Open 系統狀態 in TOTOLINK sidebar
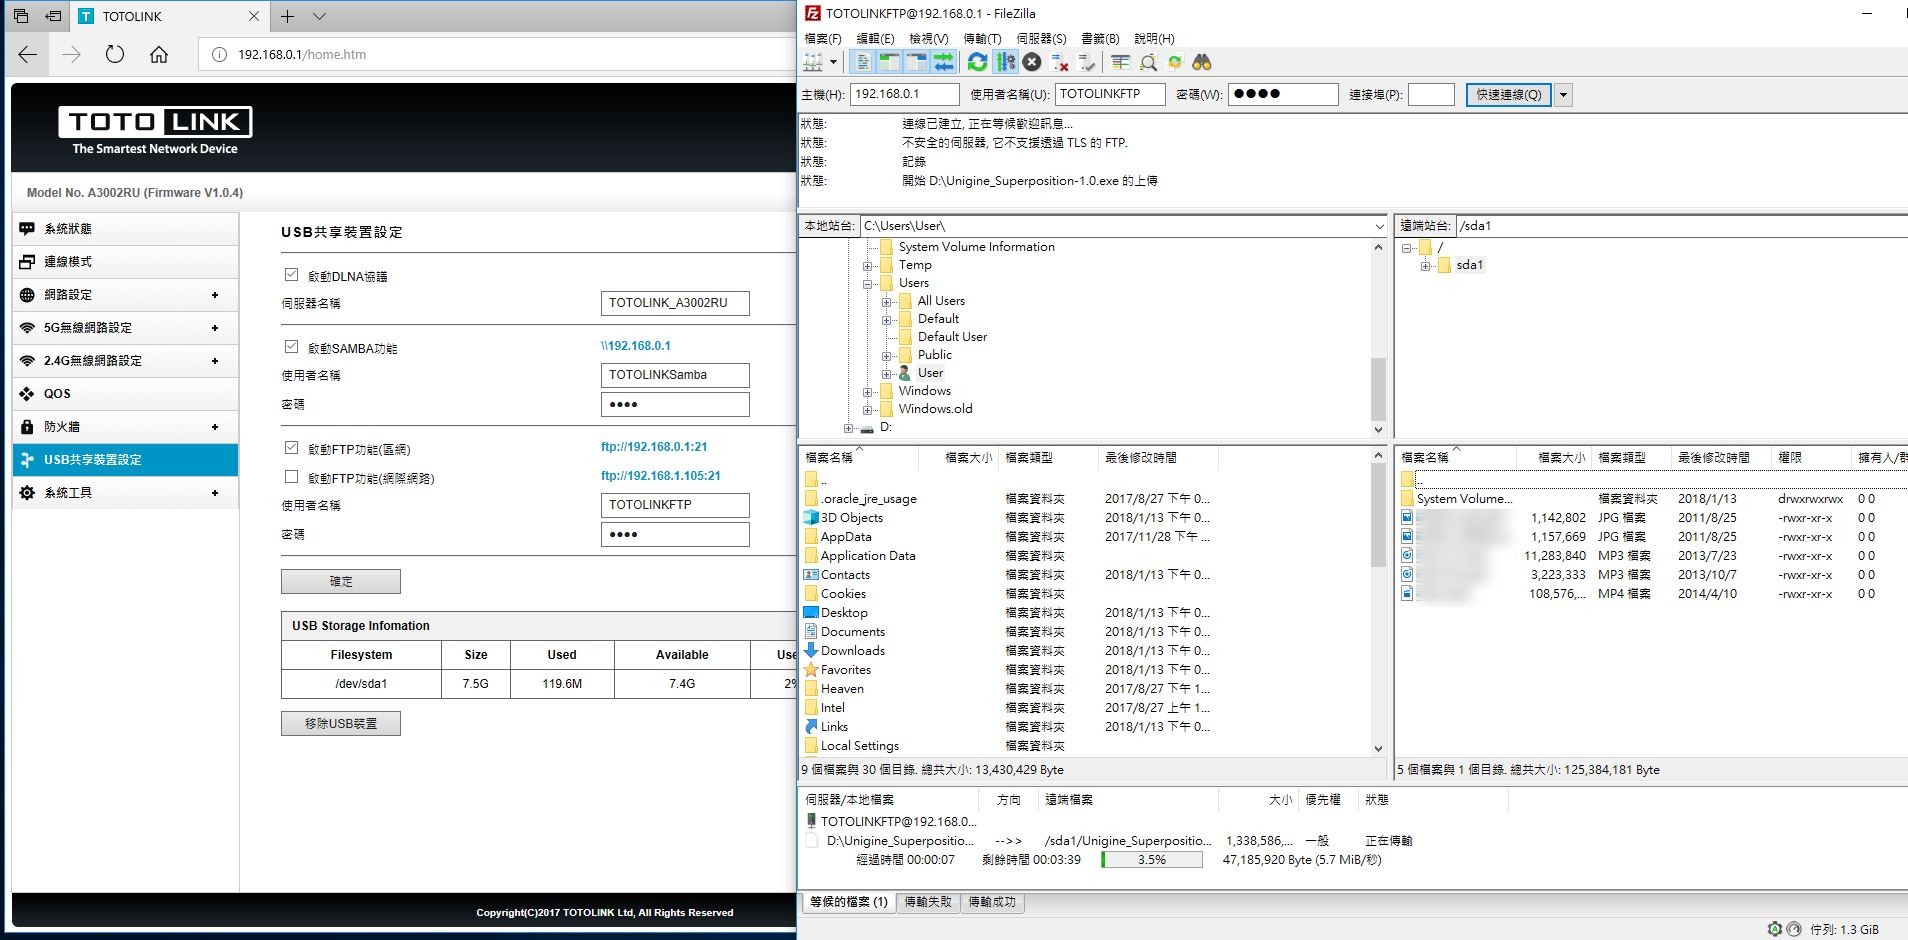The height and width of the screenshot is (940, 1908). (x=126, y=229)
